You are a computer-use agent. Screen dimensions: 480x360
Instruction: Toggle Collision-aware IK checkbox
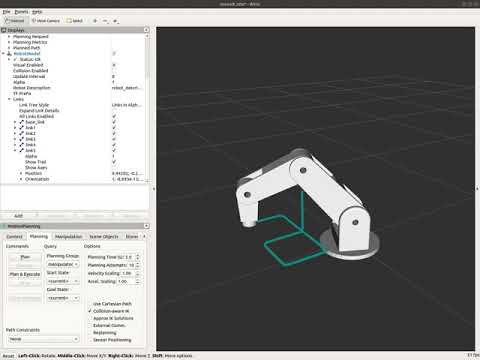click(x=90, y=311)
